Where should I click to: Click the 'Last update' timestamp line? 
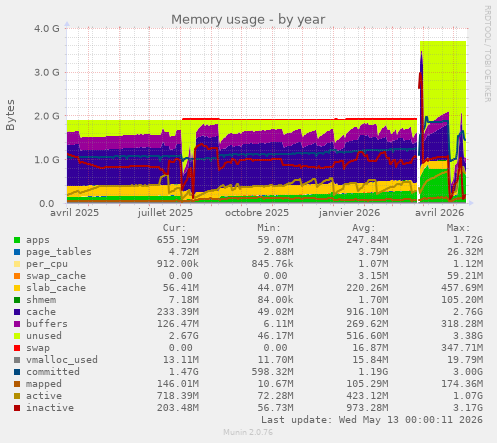tap(372, 420)
